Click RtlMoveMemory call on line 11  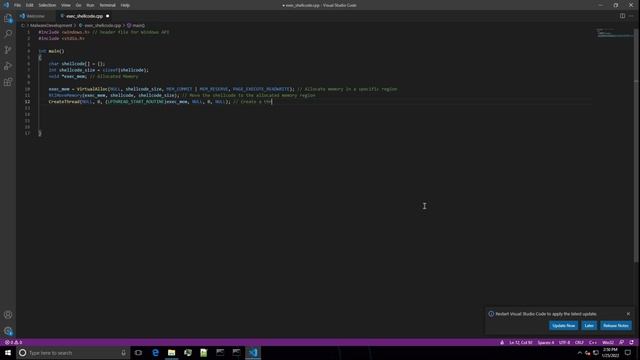click(x=65, y=95)
